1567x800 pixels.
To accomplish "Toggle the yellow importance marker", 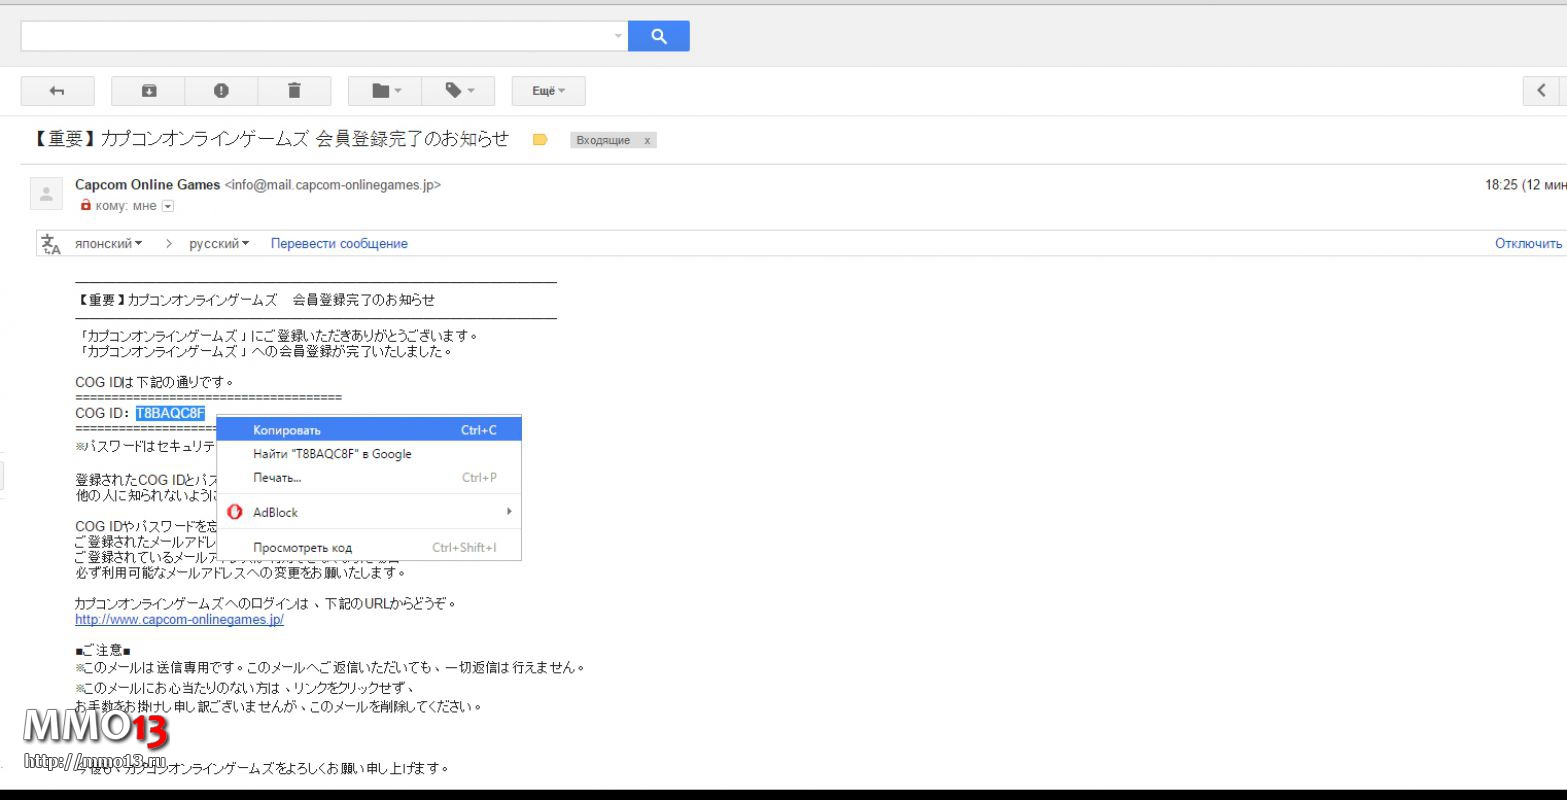I will point(540,140).
